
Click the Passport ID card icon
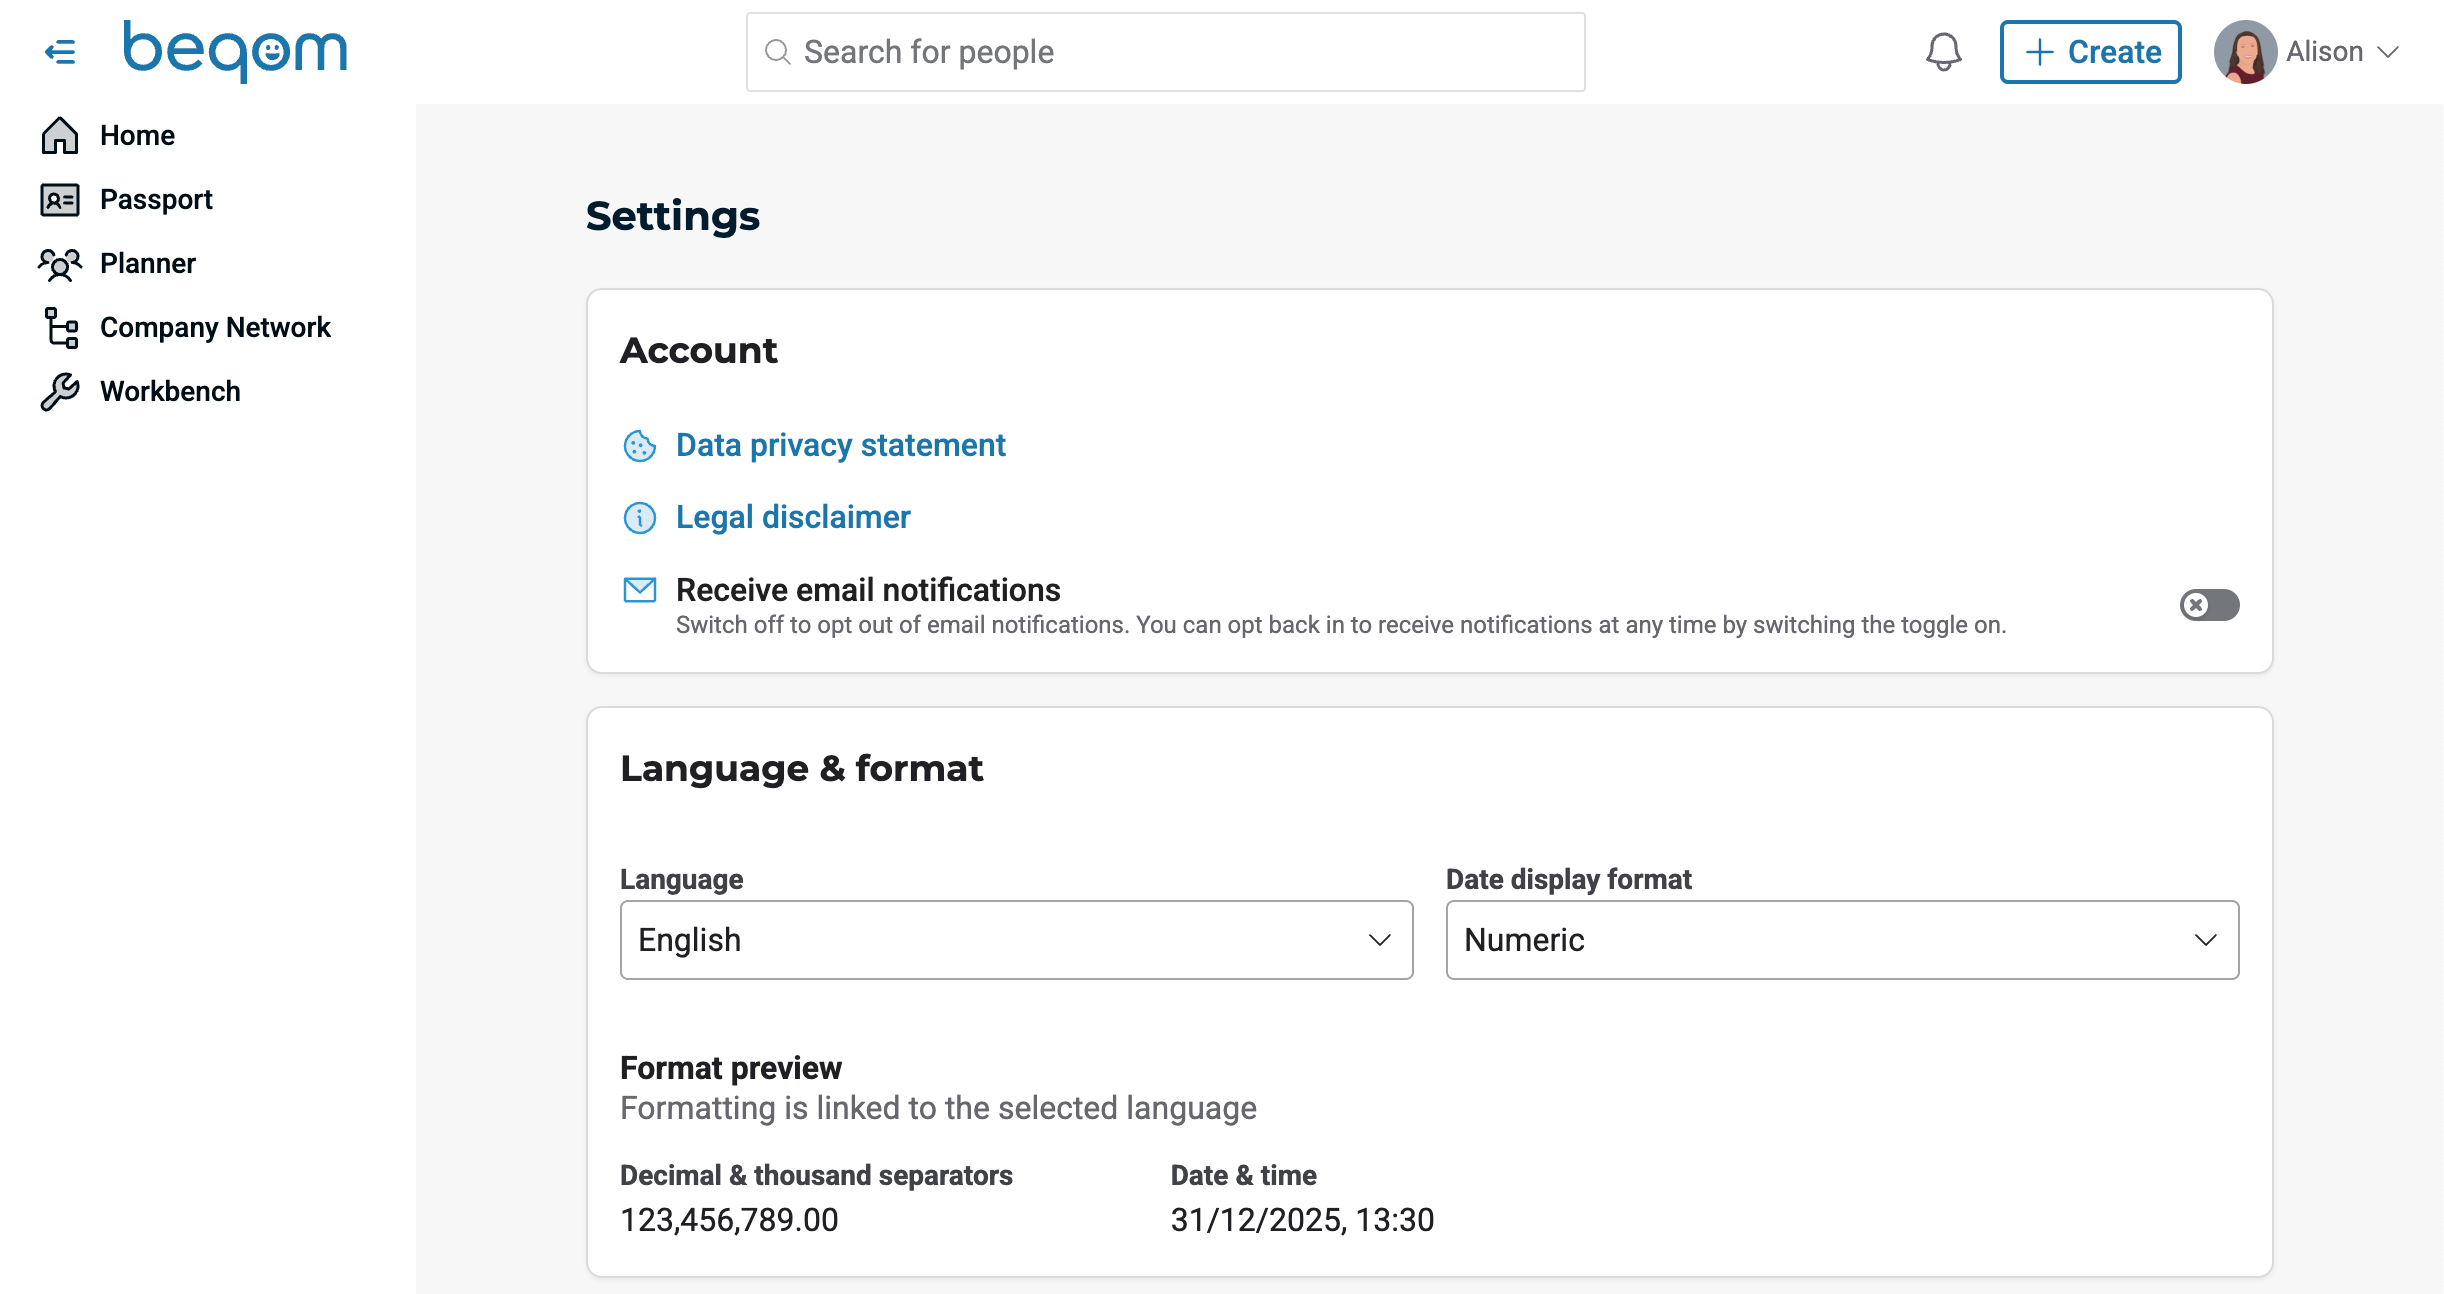tap(60, 200)
